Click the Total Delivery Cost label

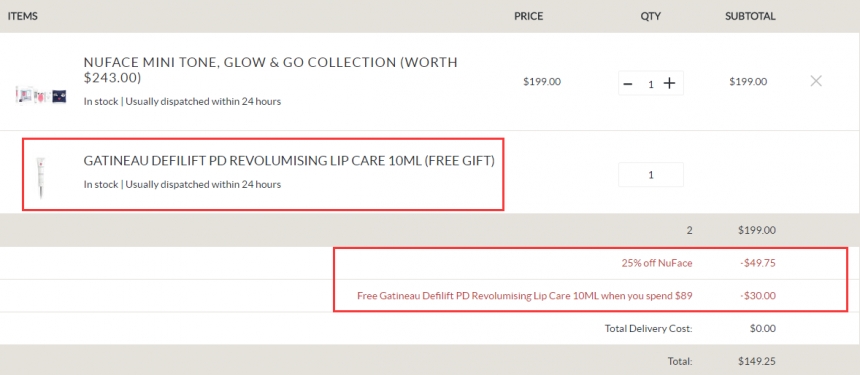tap(649, 329)
